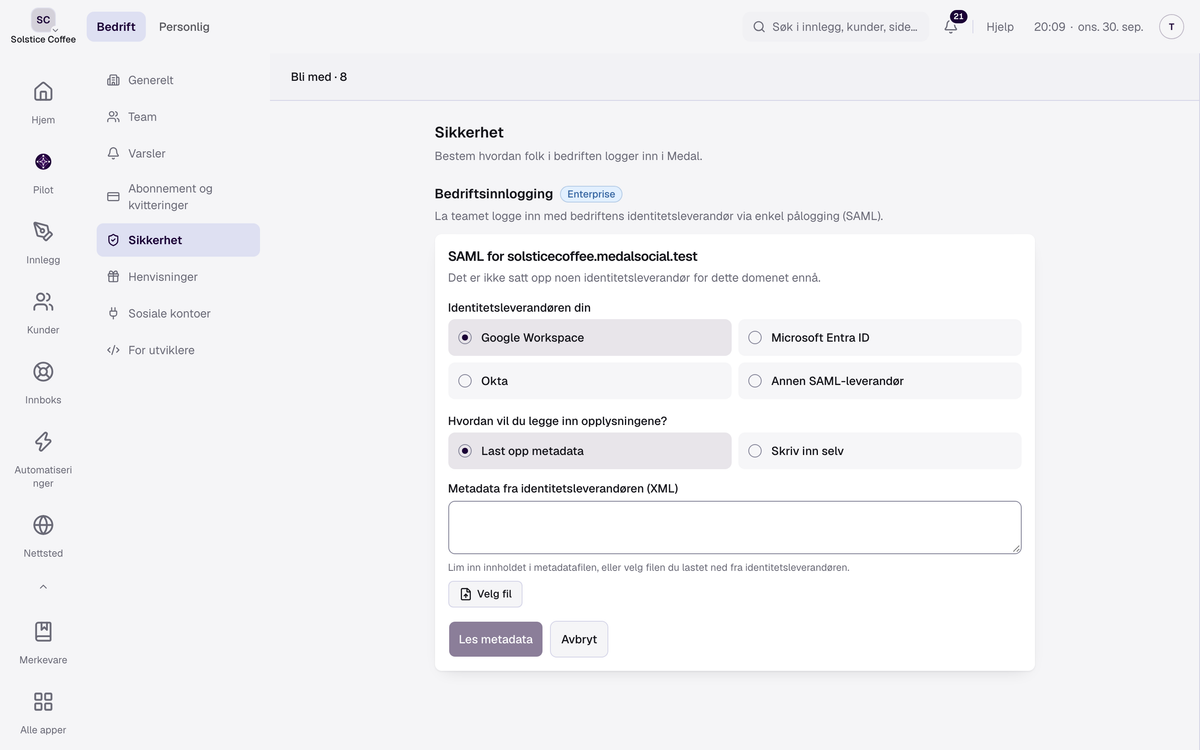Open the Hjelp link

[x=1000, y=27]
